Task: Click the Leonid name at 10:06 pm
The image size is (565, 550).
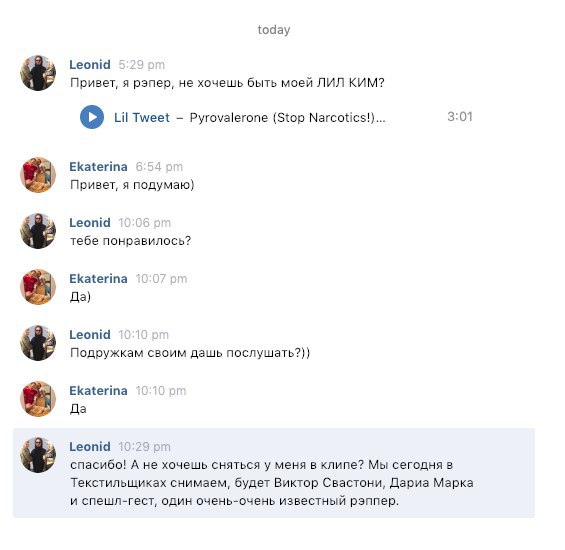Action: tap(90, 222)
